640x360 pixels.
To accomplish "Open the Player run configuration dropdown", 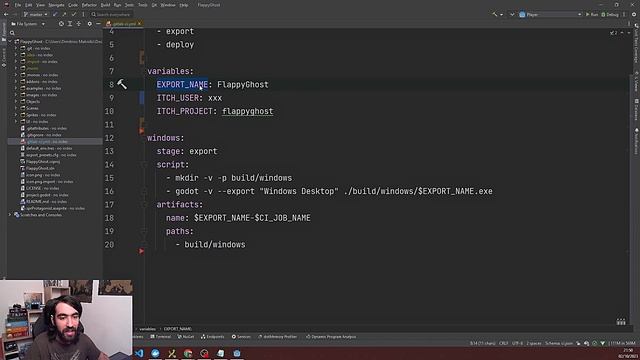I will coord(550,14).
